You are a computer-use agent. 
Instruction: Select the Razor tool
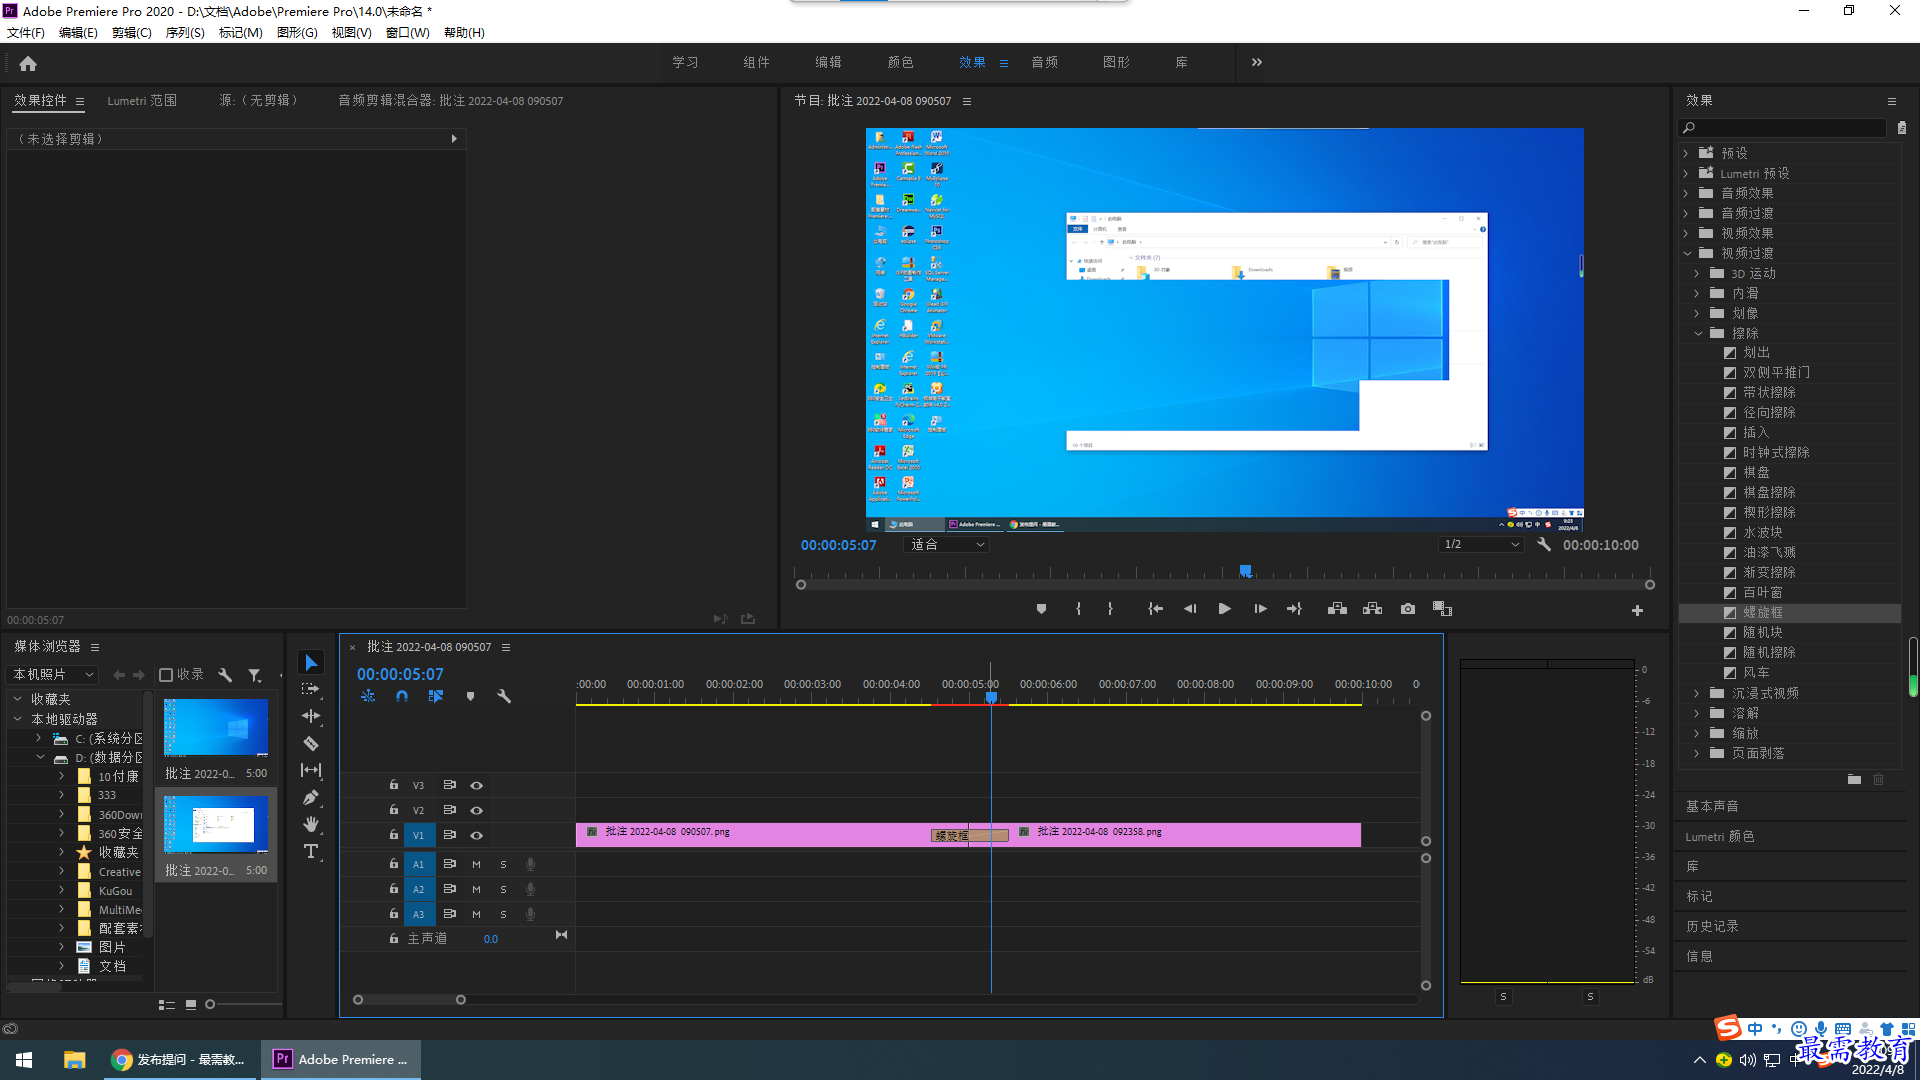[x=311, y=743]
